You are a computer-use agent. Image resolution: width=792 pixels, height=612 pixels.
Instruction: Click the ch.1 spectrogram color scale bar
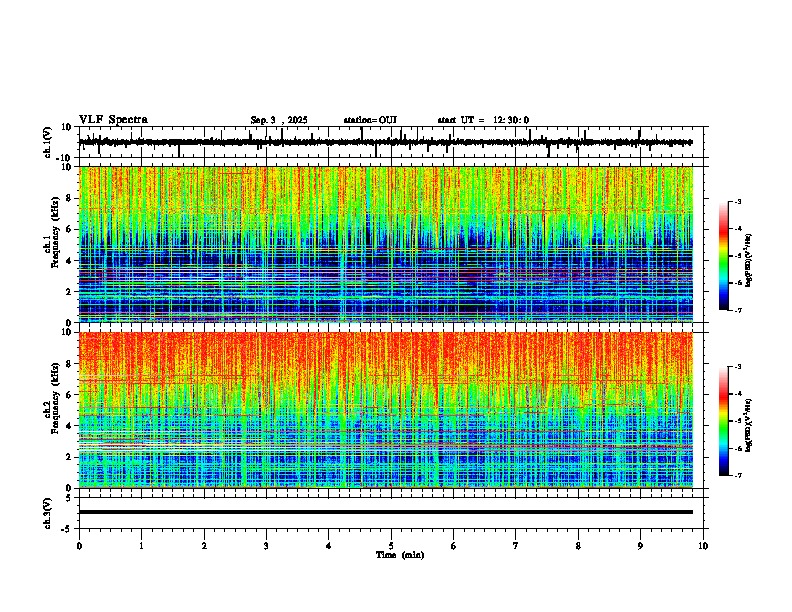coord(724,256)
